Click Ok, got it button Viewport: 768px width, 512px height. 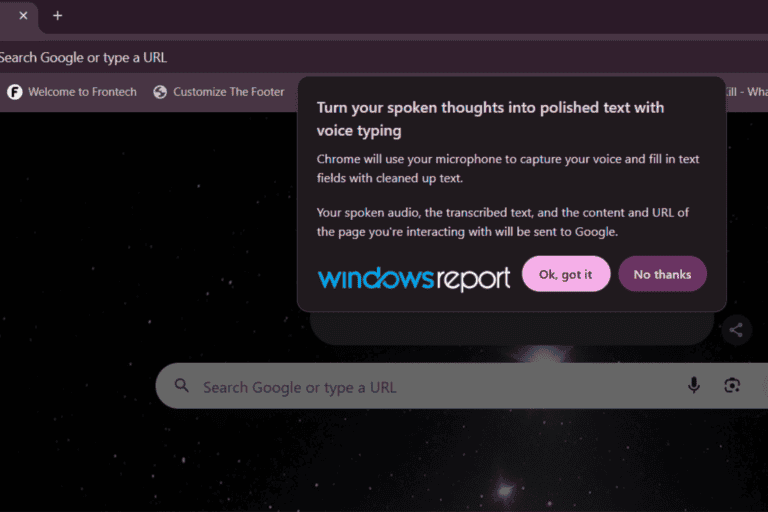566,274
